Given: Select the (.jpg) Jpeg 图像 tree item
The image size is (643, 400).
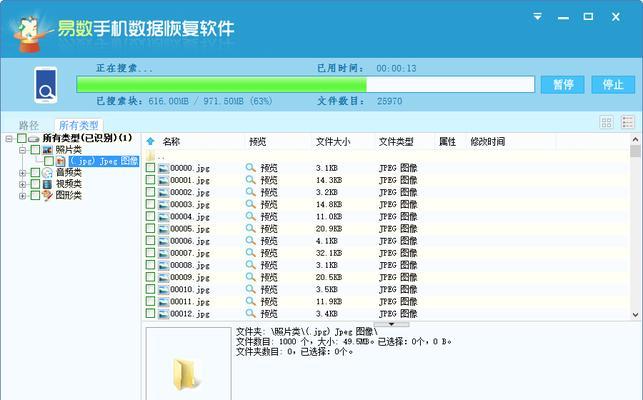Looking at the screenshot, I should click(x=103, y=161).
